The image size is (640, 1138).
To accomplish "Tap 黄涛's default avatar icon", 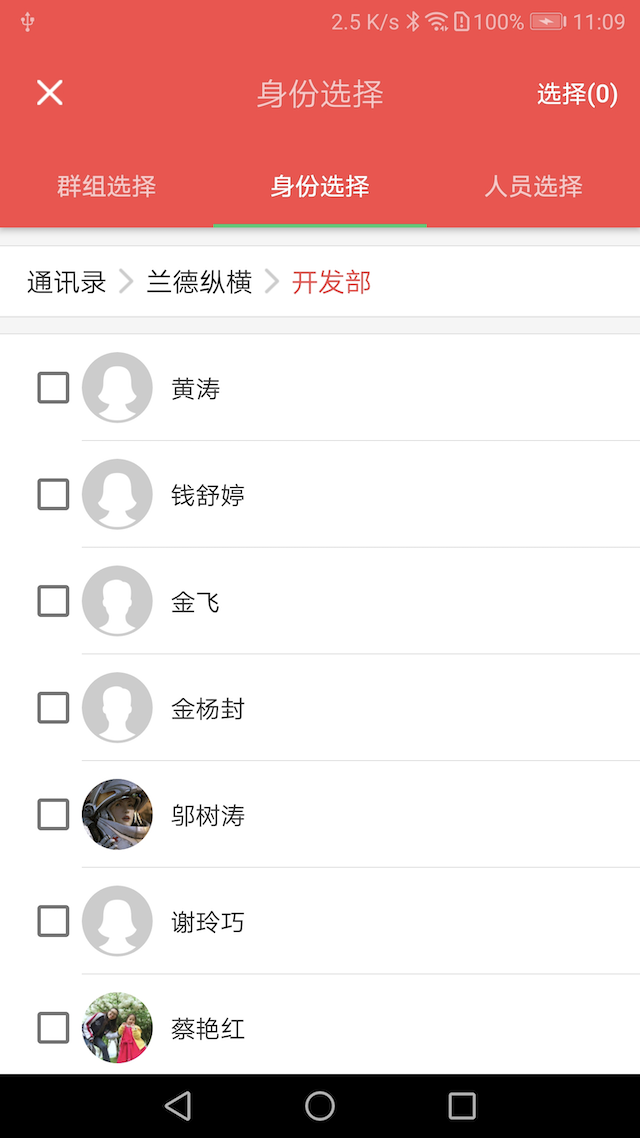I will pos(117,388).
